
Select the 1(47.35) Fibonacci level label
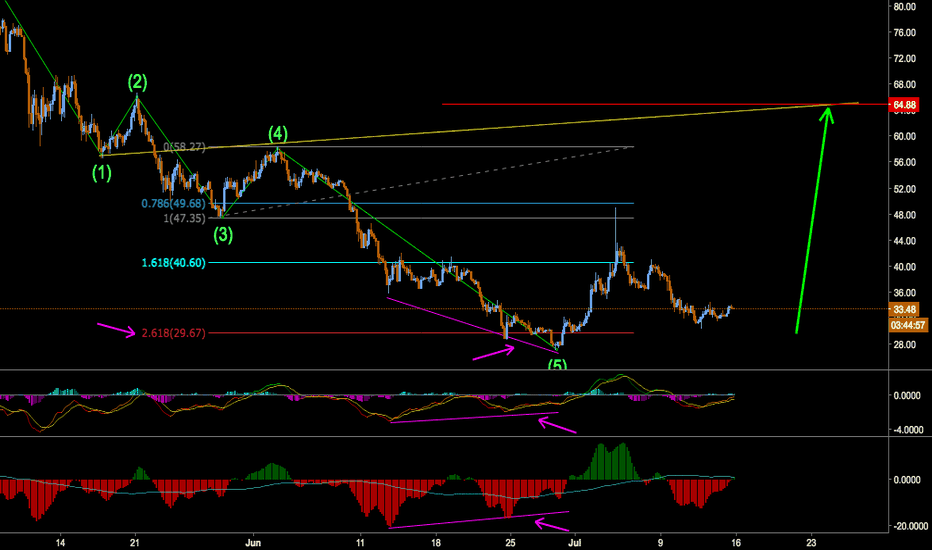coord(184,218)
